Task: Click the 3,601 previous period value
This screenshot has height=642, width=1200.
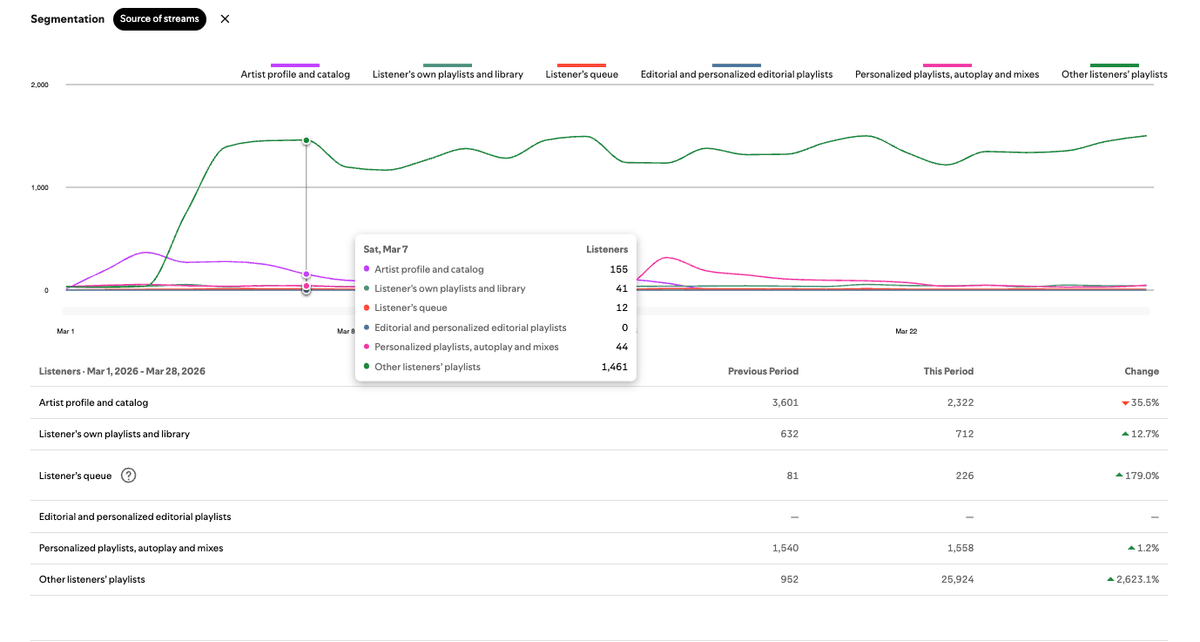Action: [784, 403]
